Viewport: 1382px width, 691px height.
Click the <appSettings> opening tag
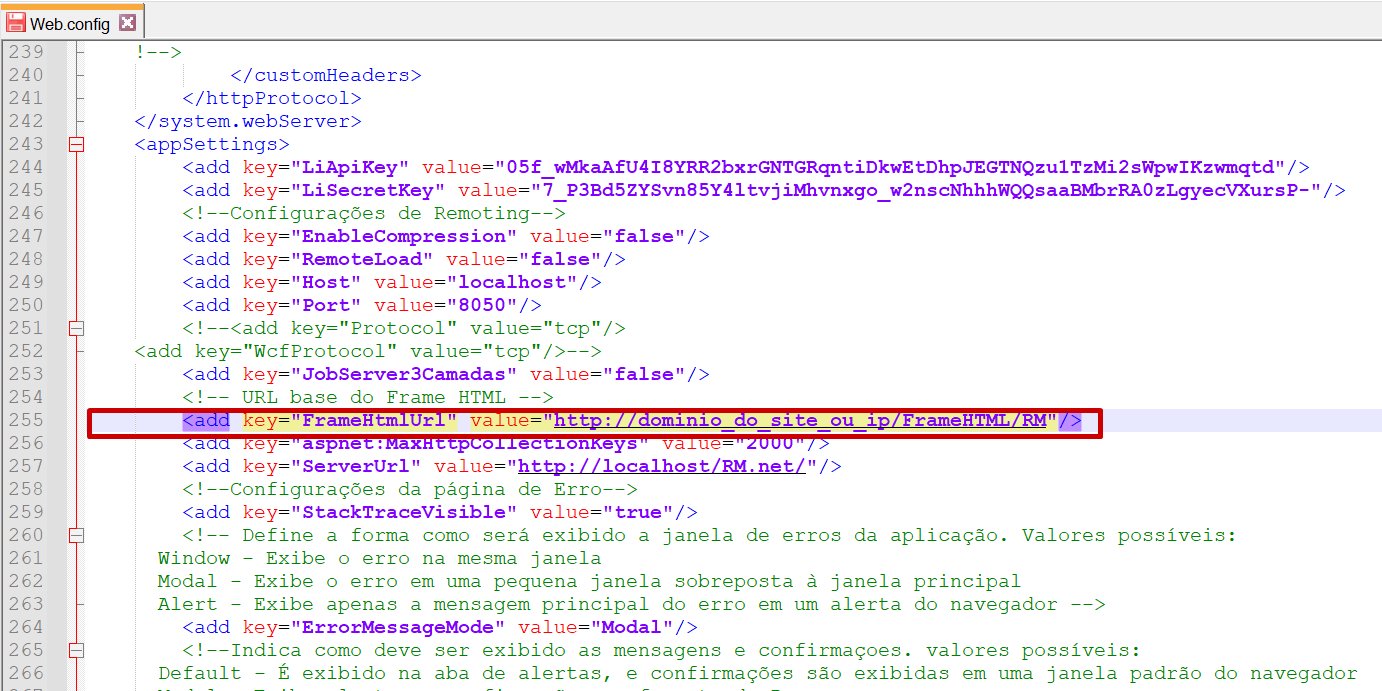212,144
